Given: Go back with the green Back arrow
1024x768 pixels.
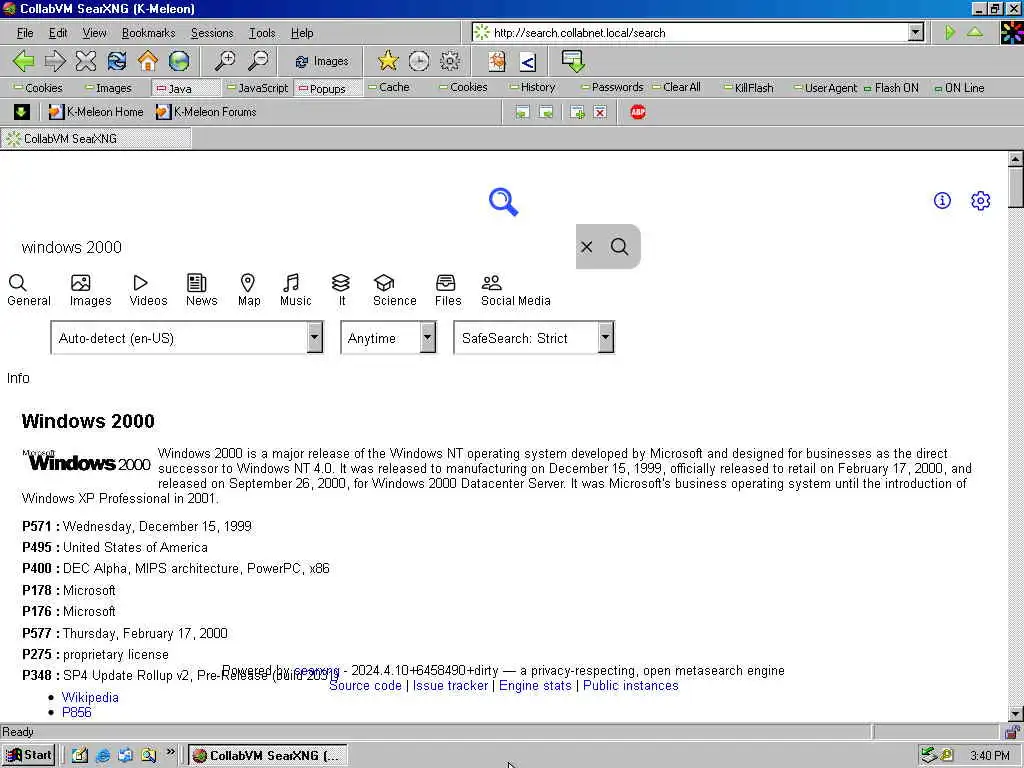Looking at the screenshot, I should point(24,61).
